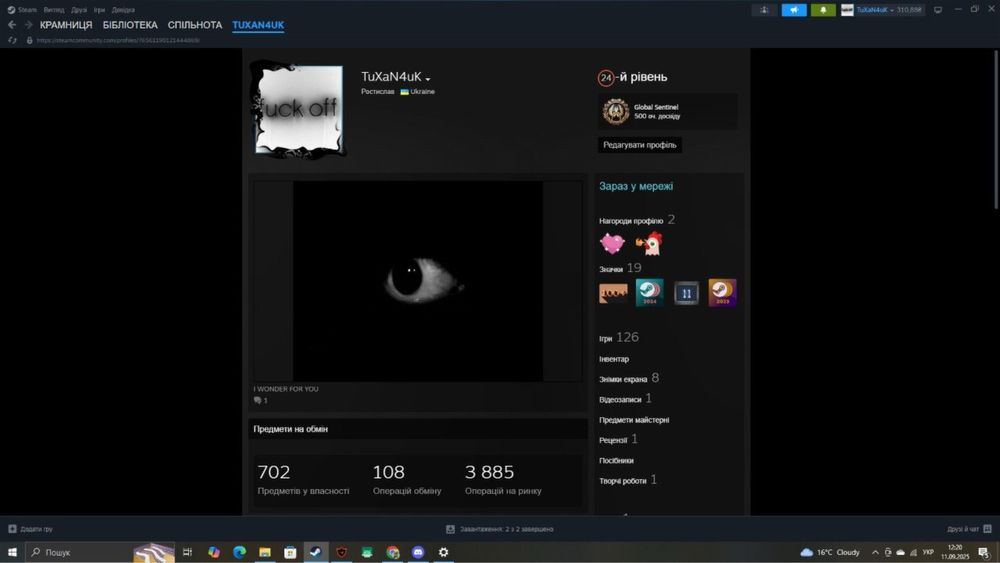1000x563 pixels.
Task: Click the level 24 badge circle
Action: pos(605,78)
